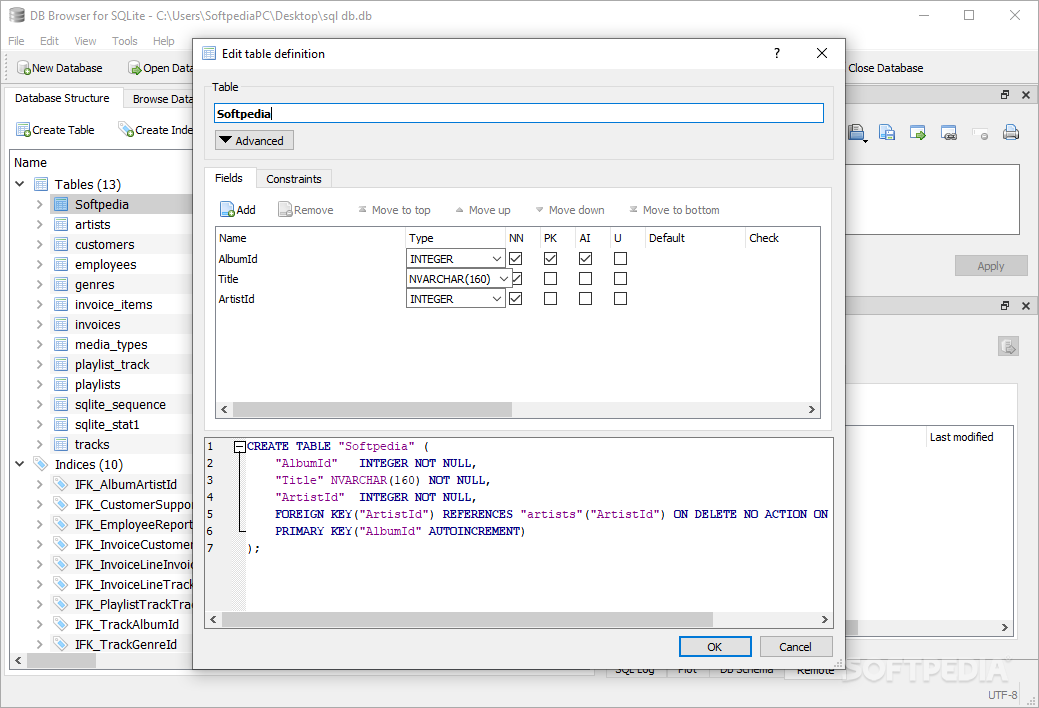Screen dimensions: 1039x708
Task: Collapse the CREATE TABLE code fold marker
Action: [x=240, y=447]
